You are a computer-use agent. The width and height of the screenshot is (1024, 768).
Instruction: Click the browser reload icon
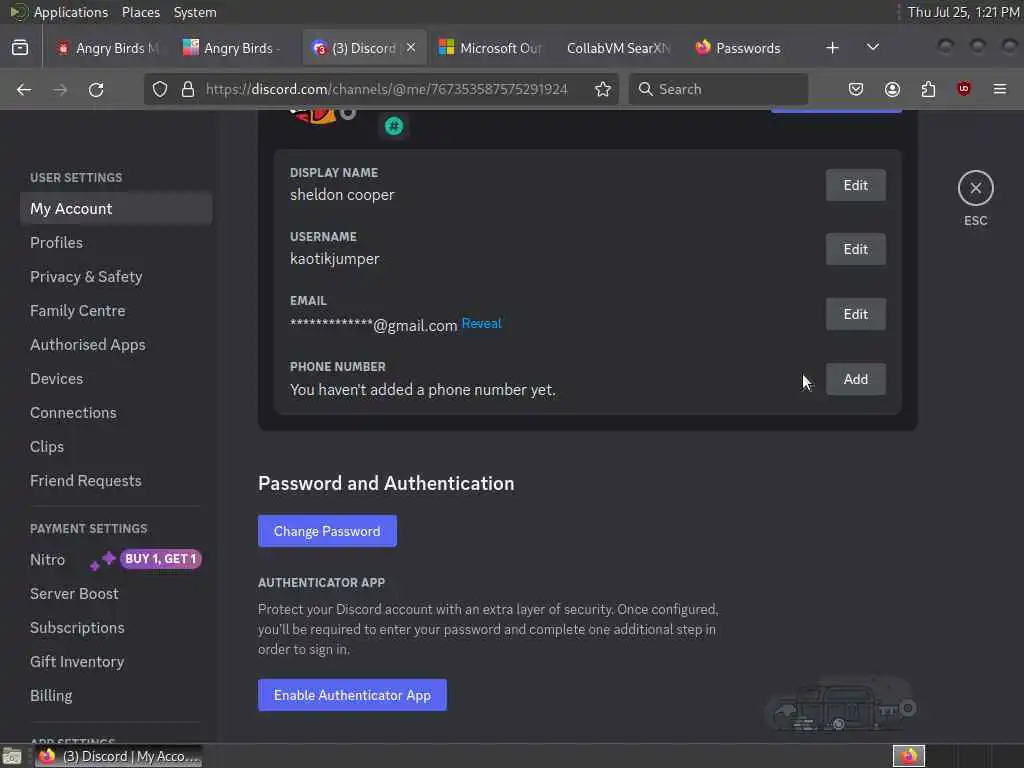coord(96,89)
